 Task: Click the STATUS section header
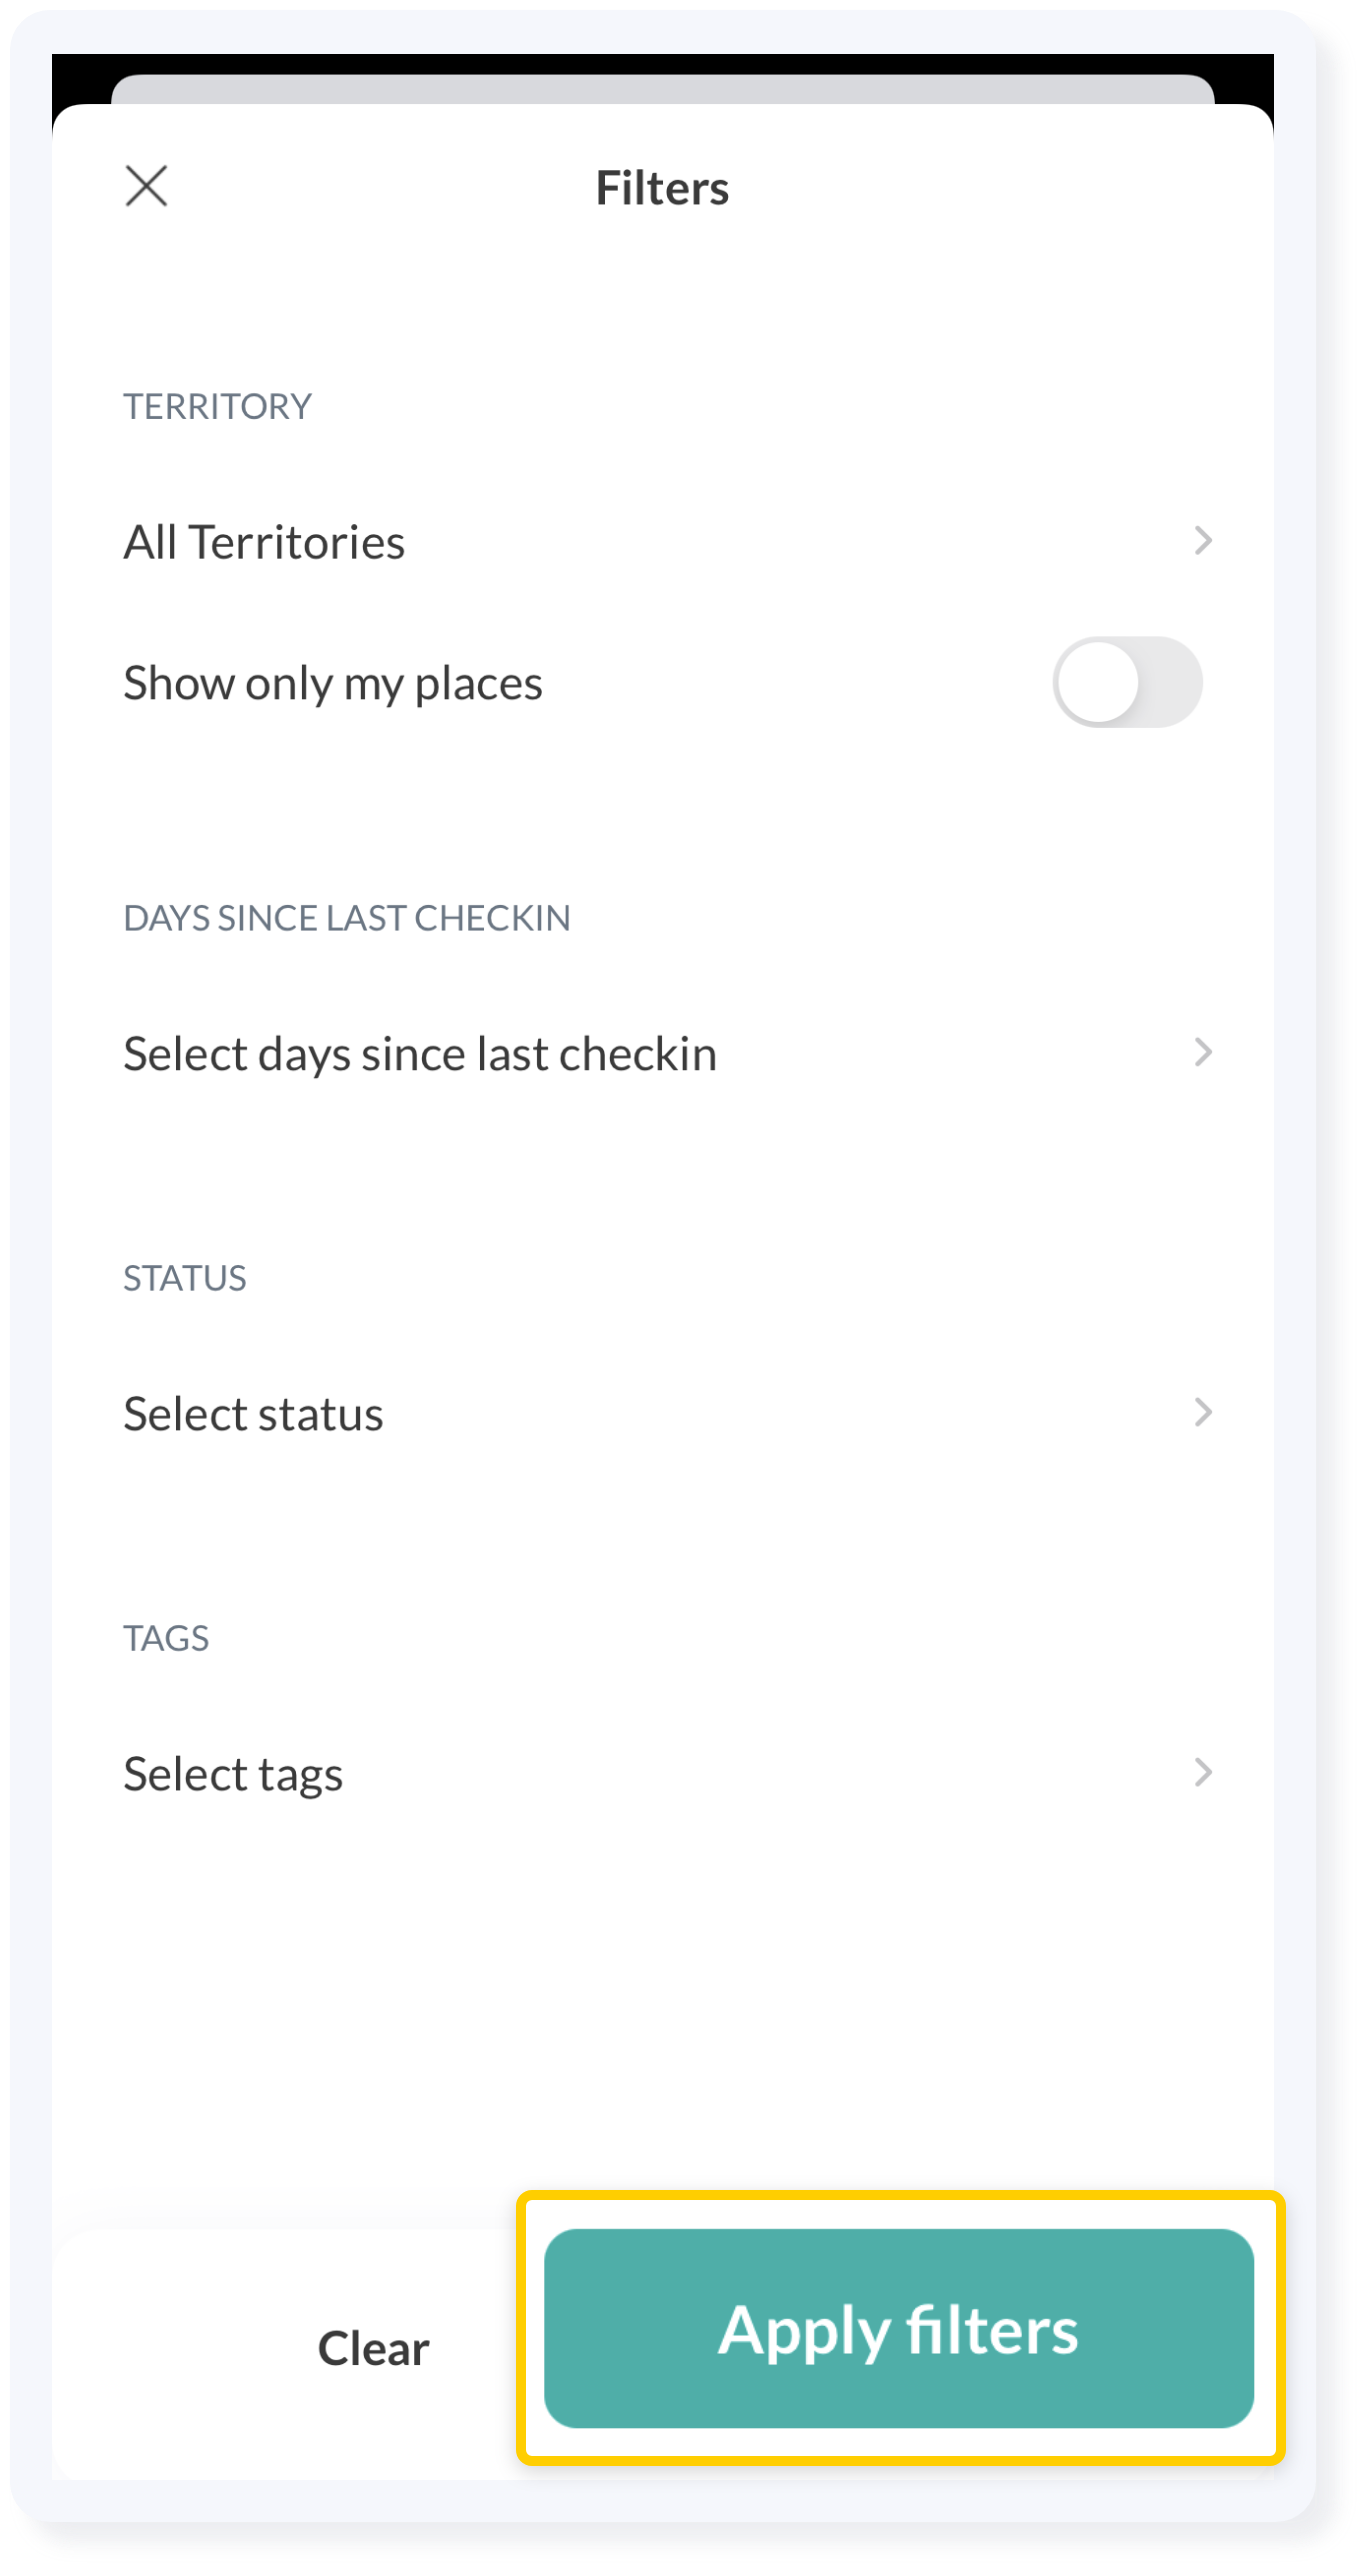pos(184,1278)
